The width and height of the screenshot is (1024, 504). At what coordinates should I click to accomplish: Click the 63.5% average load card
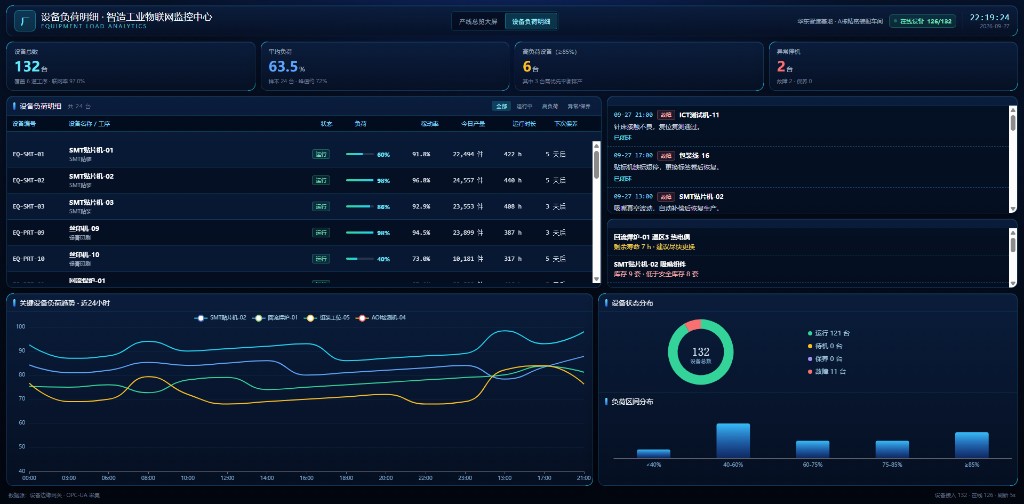tap(385, 66)
